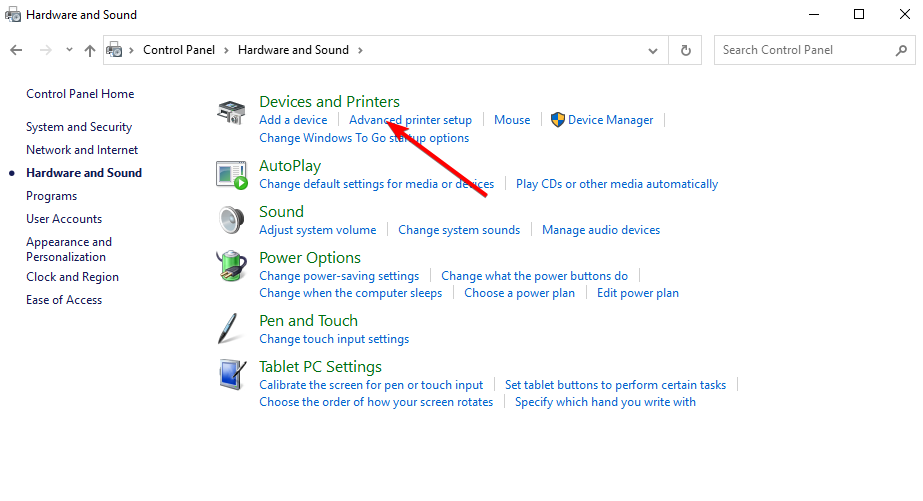Screen dimensions: 923x501
Task: Go up one folder level
Action: coord(90,50)
